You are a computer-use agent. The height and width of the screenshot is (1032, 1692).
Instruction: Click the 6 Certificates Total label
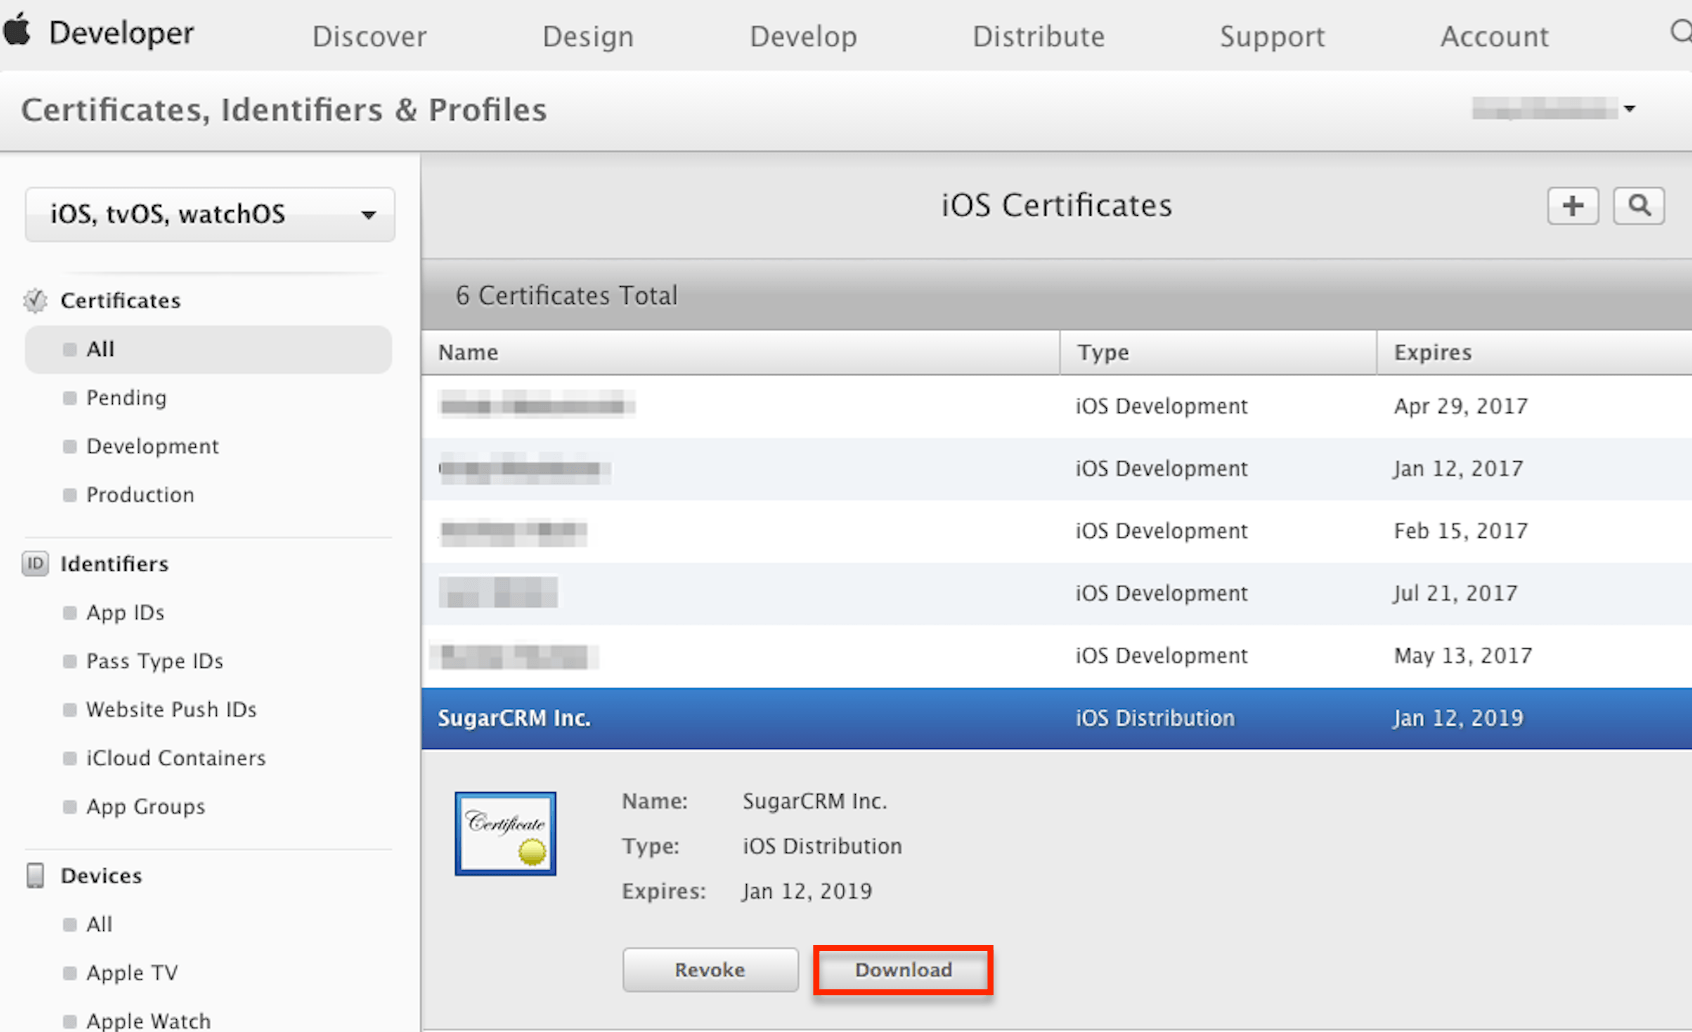click(x=567, y=296)
